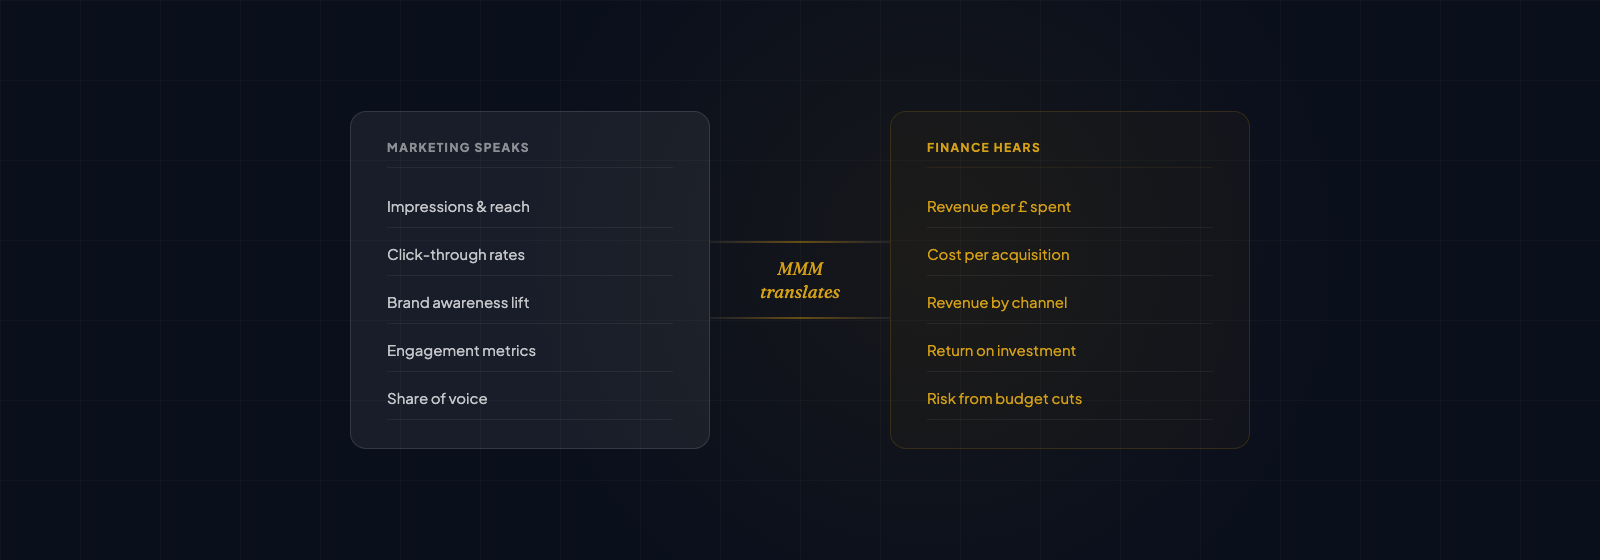
Task: Select Brand awareness lift in list
Action: coord(458,303)
